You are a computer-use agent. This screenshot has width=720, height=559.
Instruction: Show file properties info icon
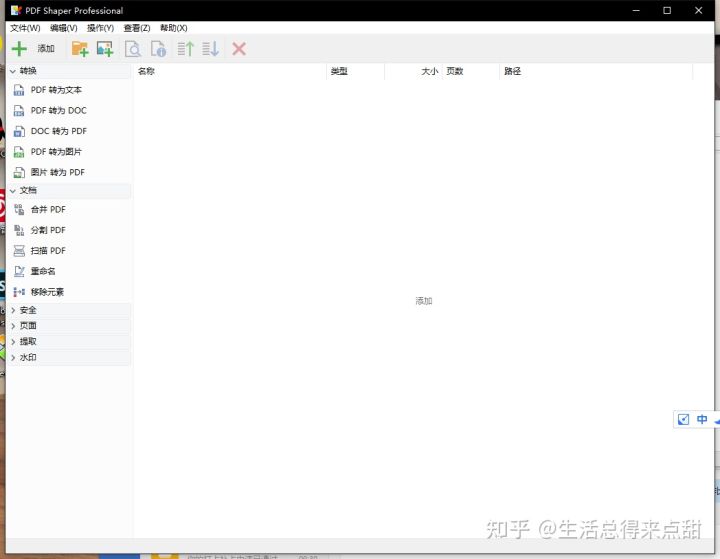tap(158, 49)
